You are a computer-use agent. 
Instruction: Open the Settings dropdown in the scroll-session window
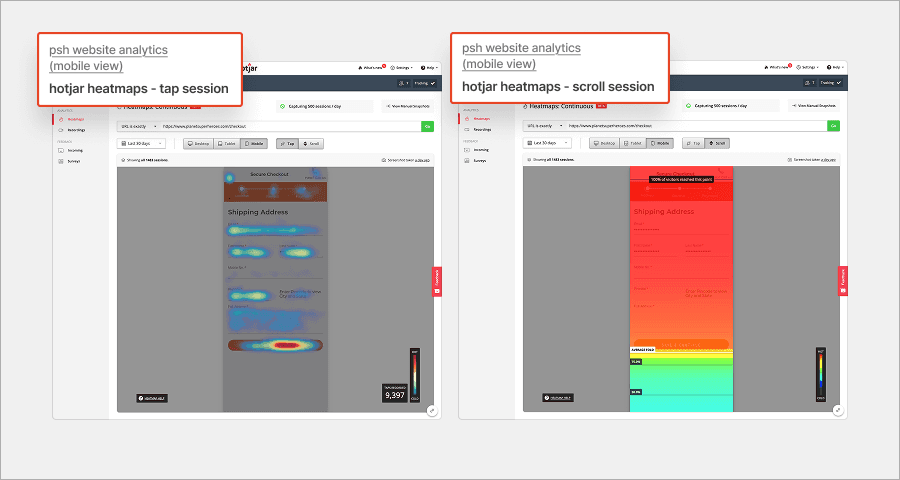(808, 67)
